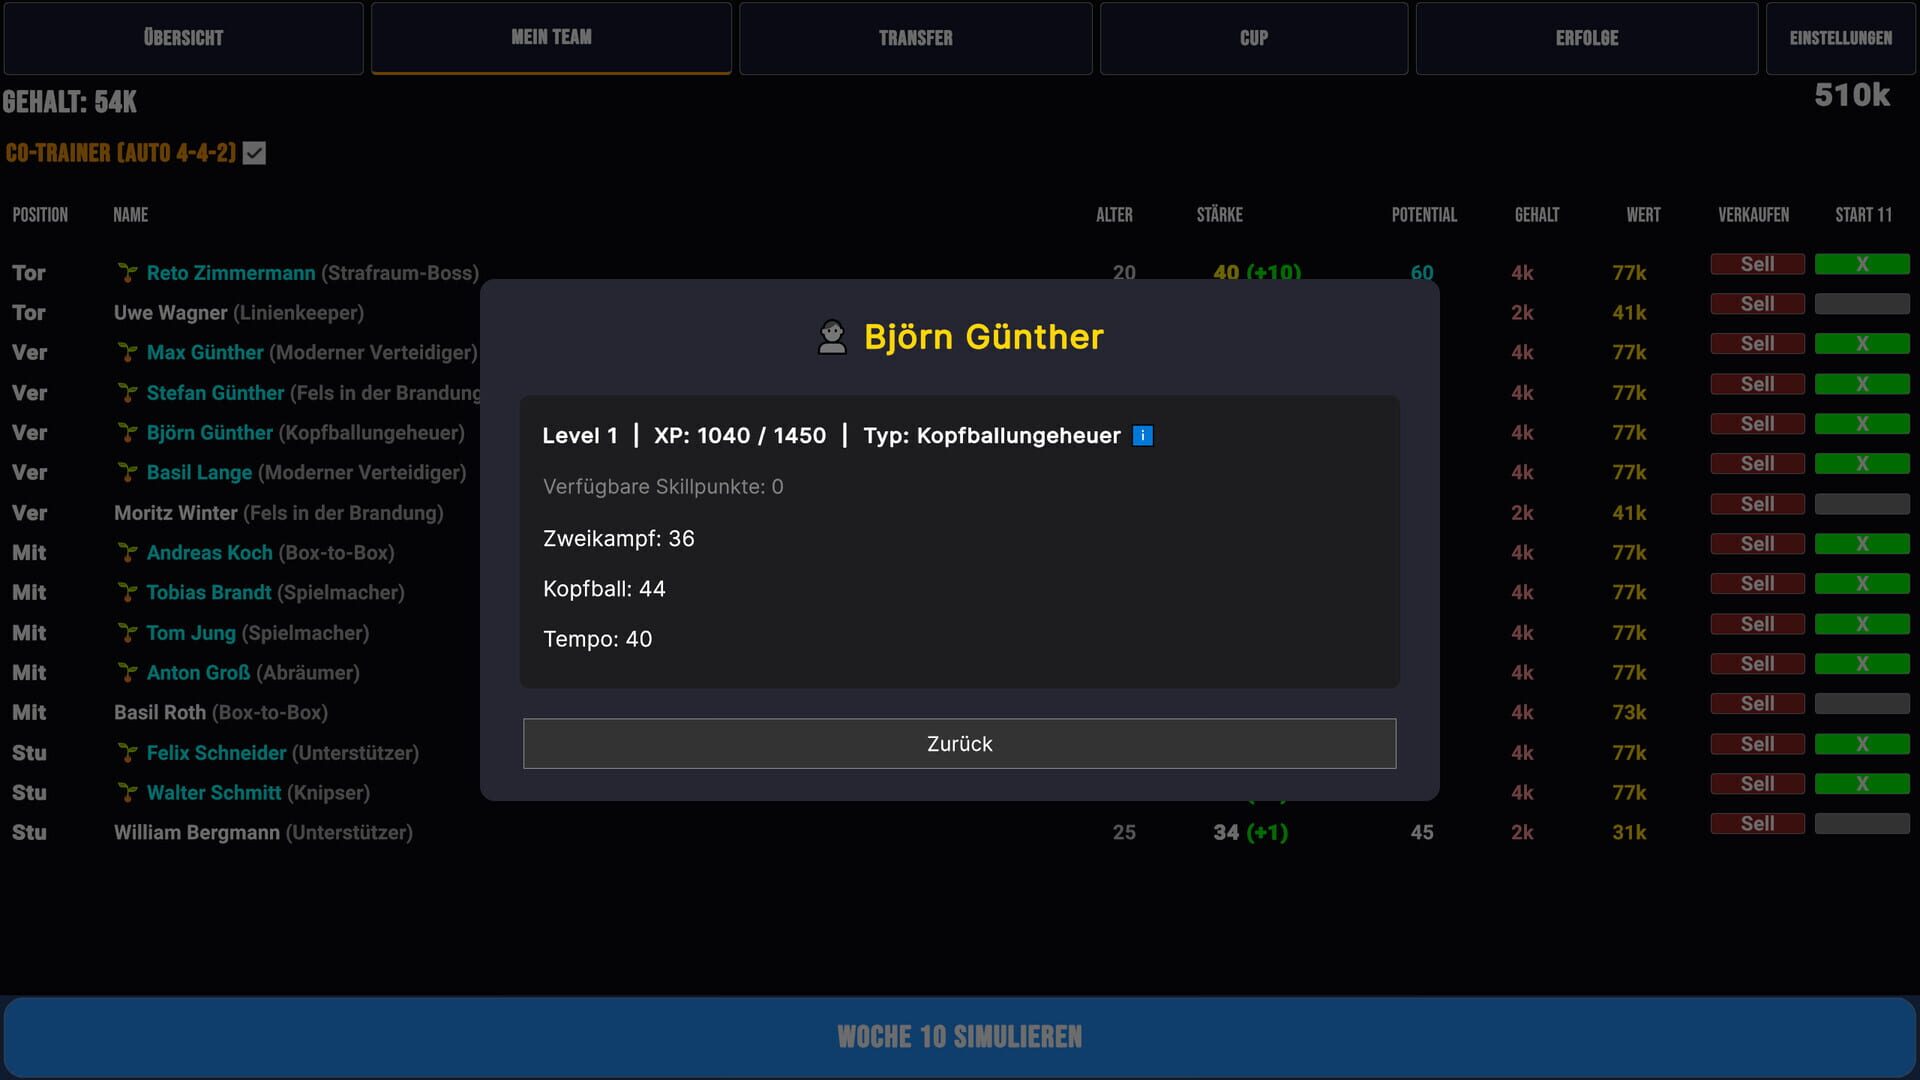
Task: Sell William Bergmann
Action: (1757, 823)
